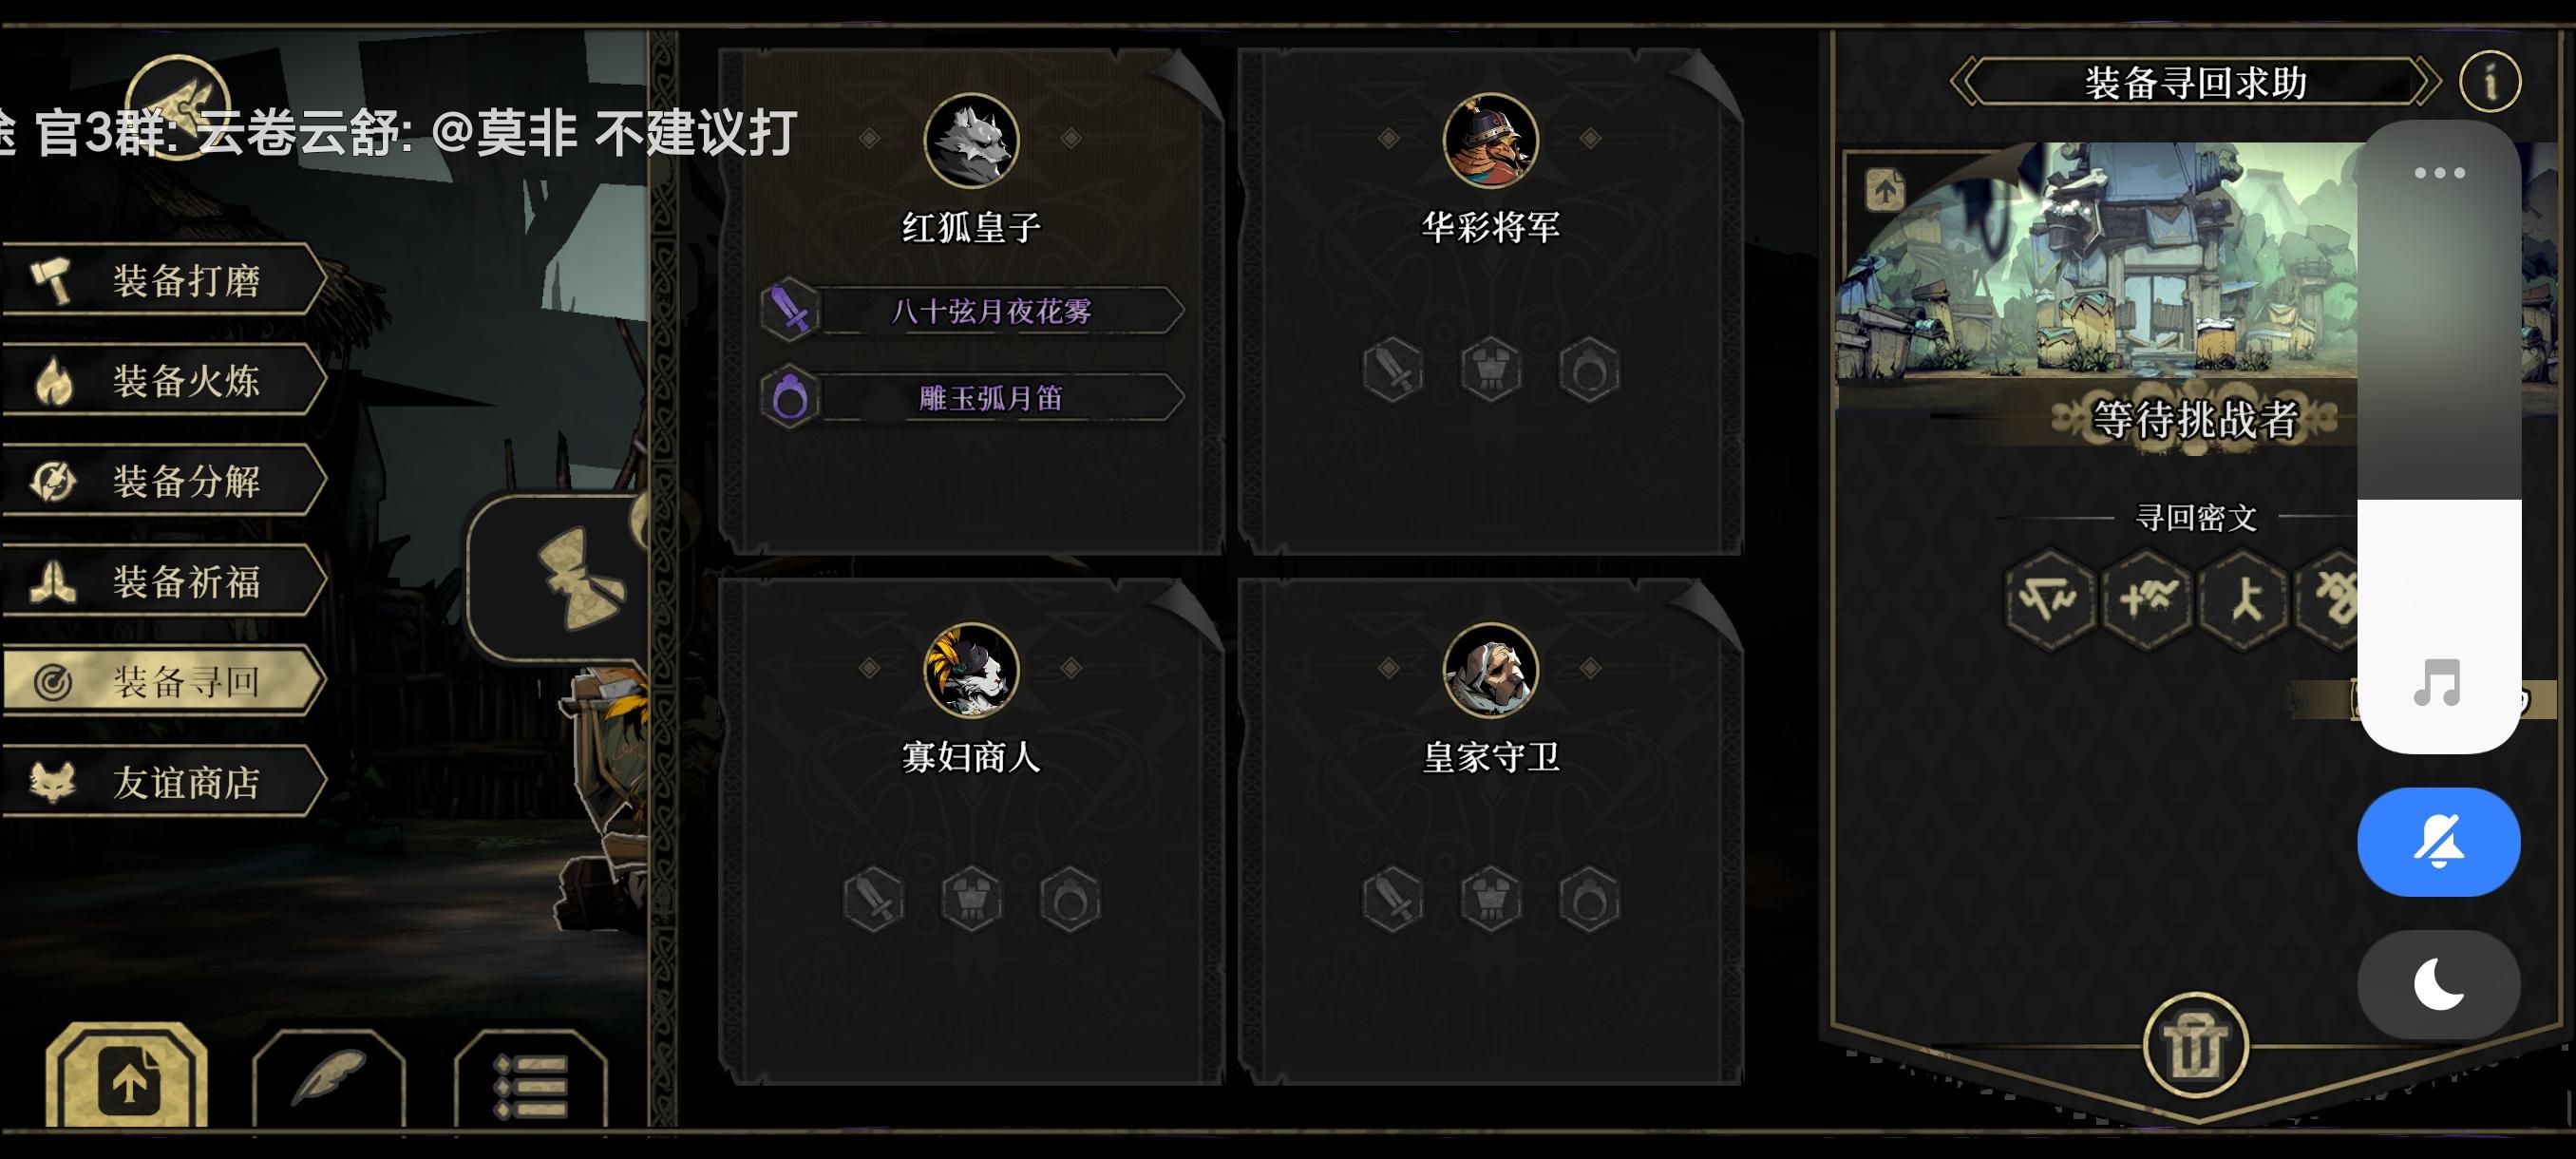
Task: Expand the three-dots volume options
Action: pyautogui.click(x=2439, y=173)
